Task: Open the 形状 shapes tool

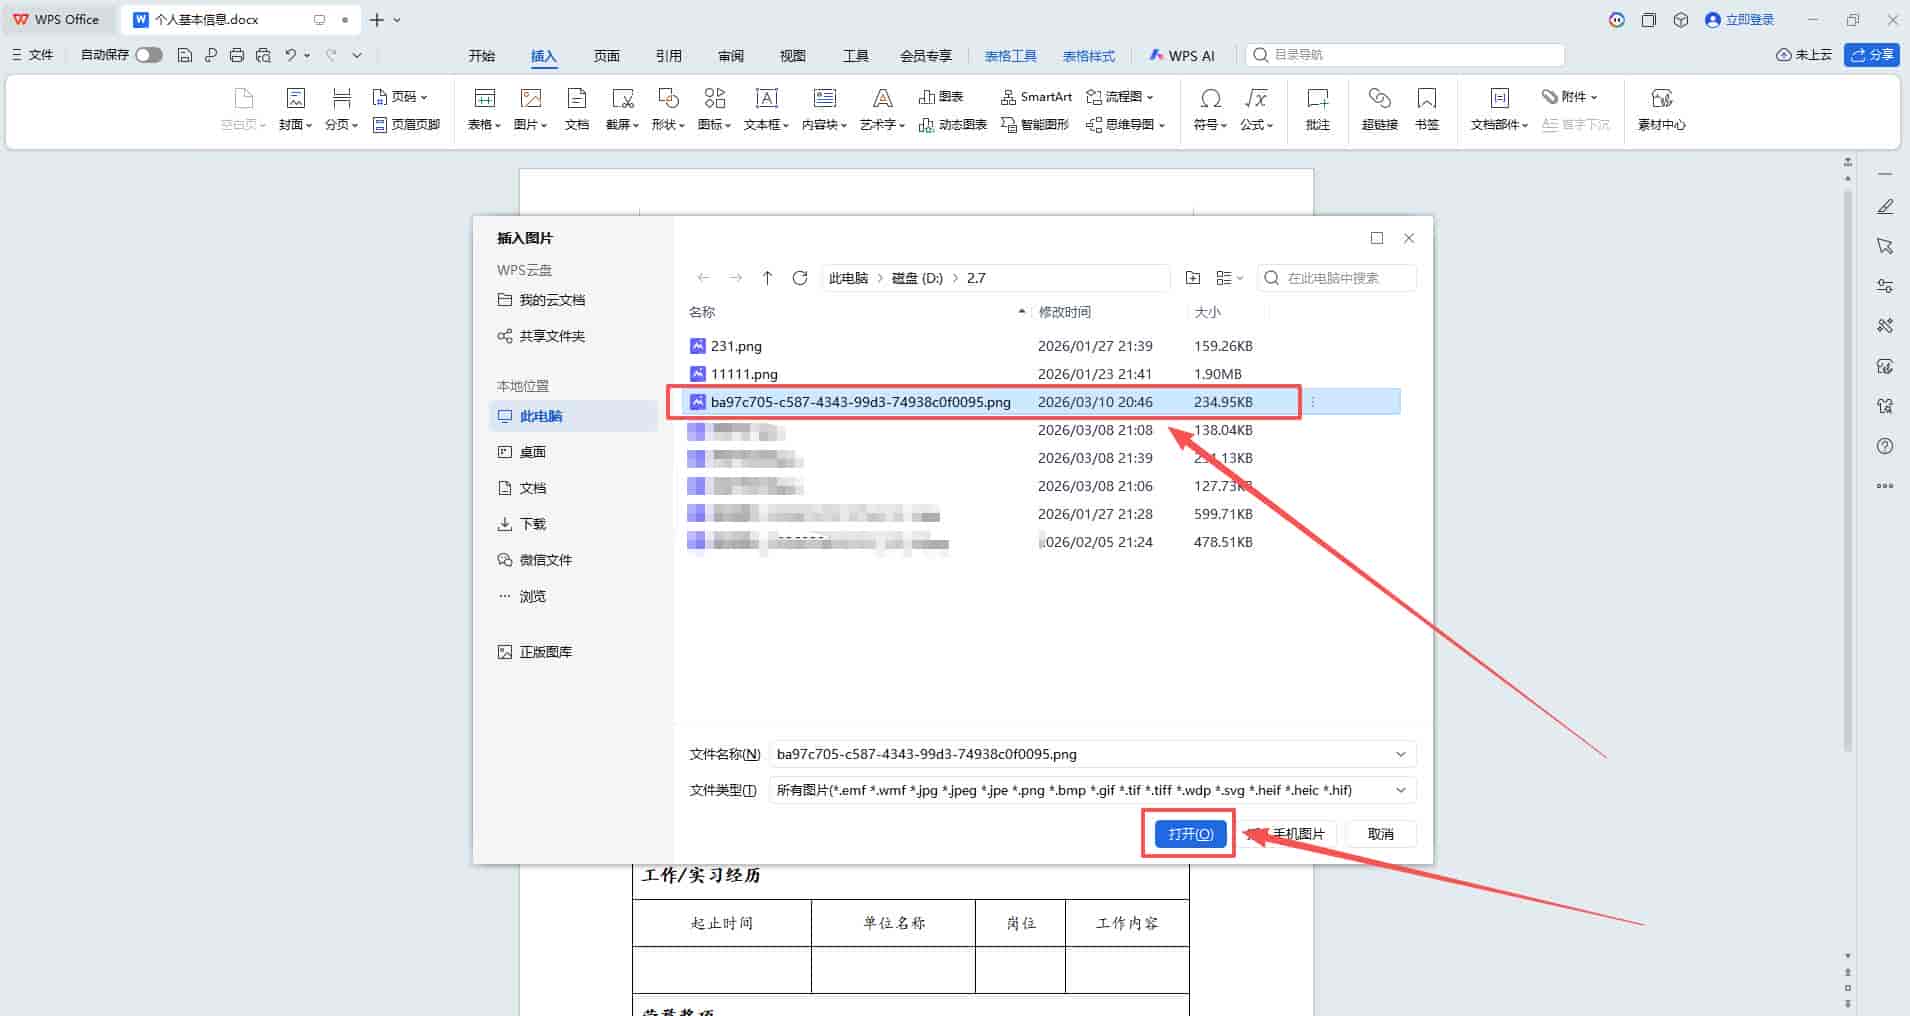Action: (x=668, y=109)
